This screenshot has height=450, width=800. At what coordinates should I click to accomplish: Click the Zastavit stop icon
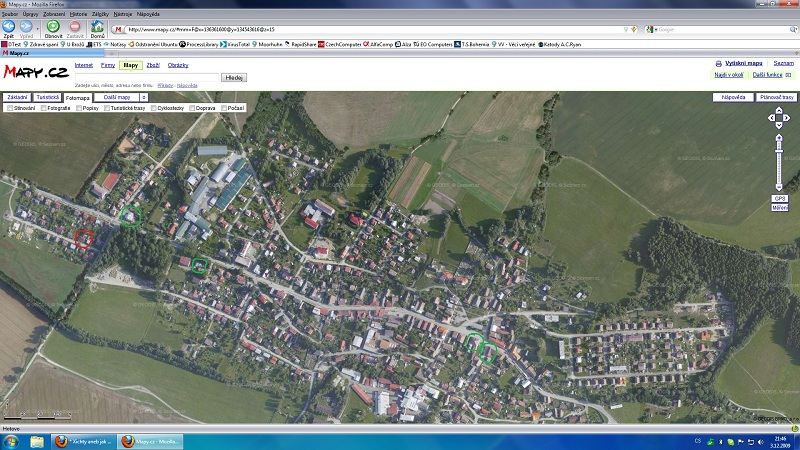pos(75,26)
